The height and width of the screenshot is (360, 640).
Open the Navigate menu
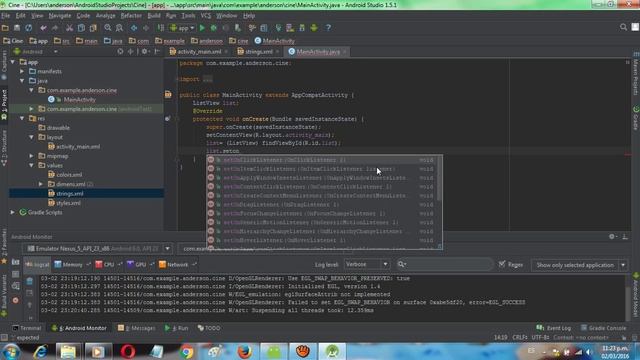60,16
